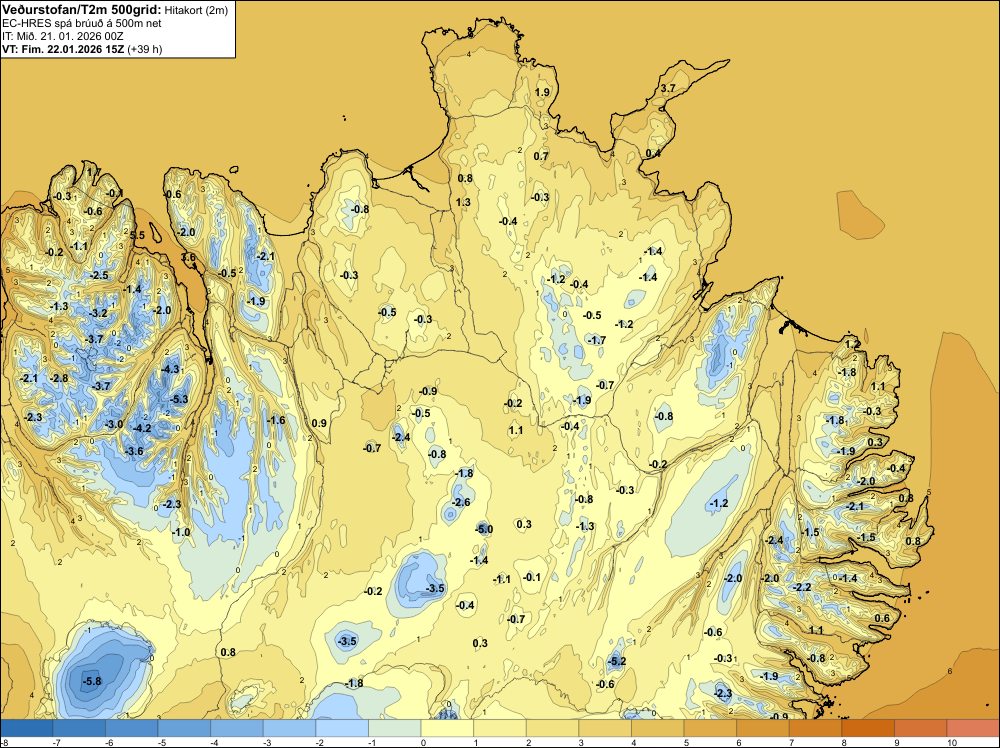Click the darkest blue legend swatch between -8 and -7
1000x748 pixels.
coord(27,728)
